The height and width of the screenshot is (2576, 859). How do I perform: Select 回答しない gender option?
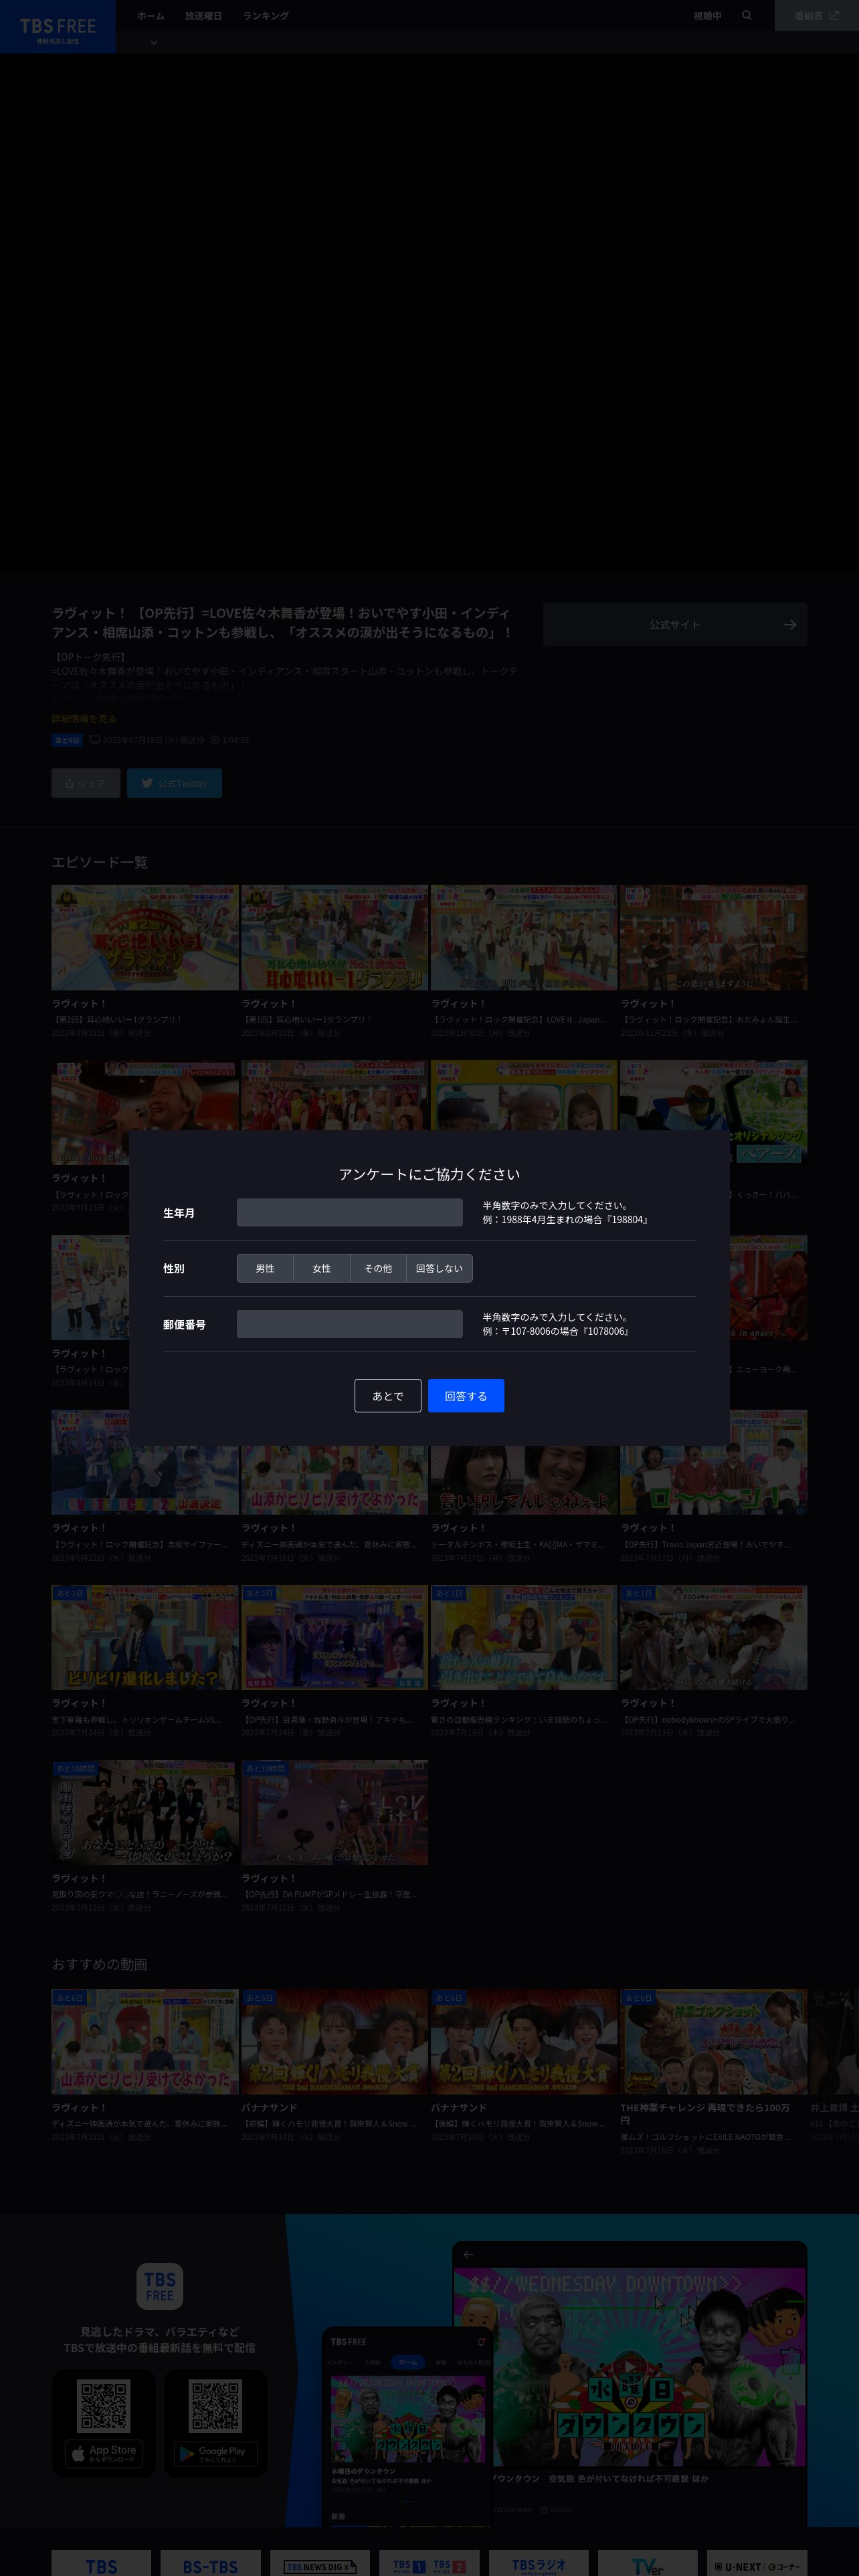[439, 1268]
